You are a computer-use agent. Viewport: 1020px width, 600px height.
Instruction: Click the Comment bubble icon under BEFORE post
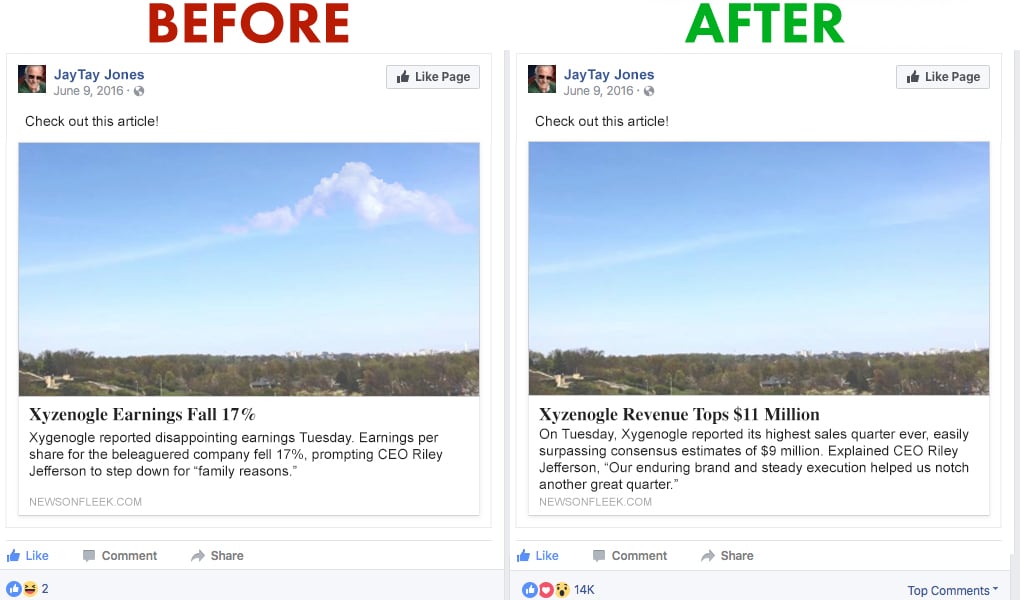[89, 555]
